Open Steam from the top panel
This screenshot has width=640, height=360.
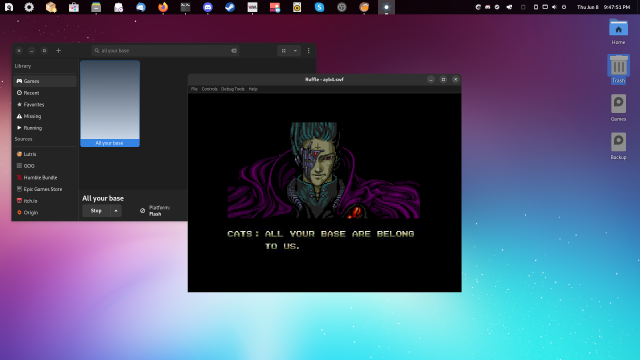pyautogui.click(x=230, y=7)
